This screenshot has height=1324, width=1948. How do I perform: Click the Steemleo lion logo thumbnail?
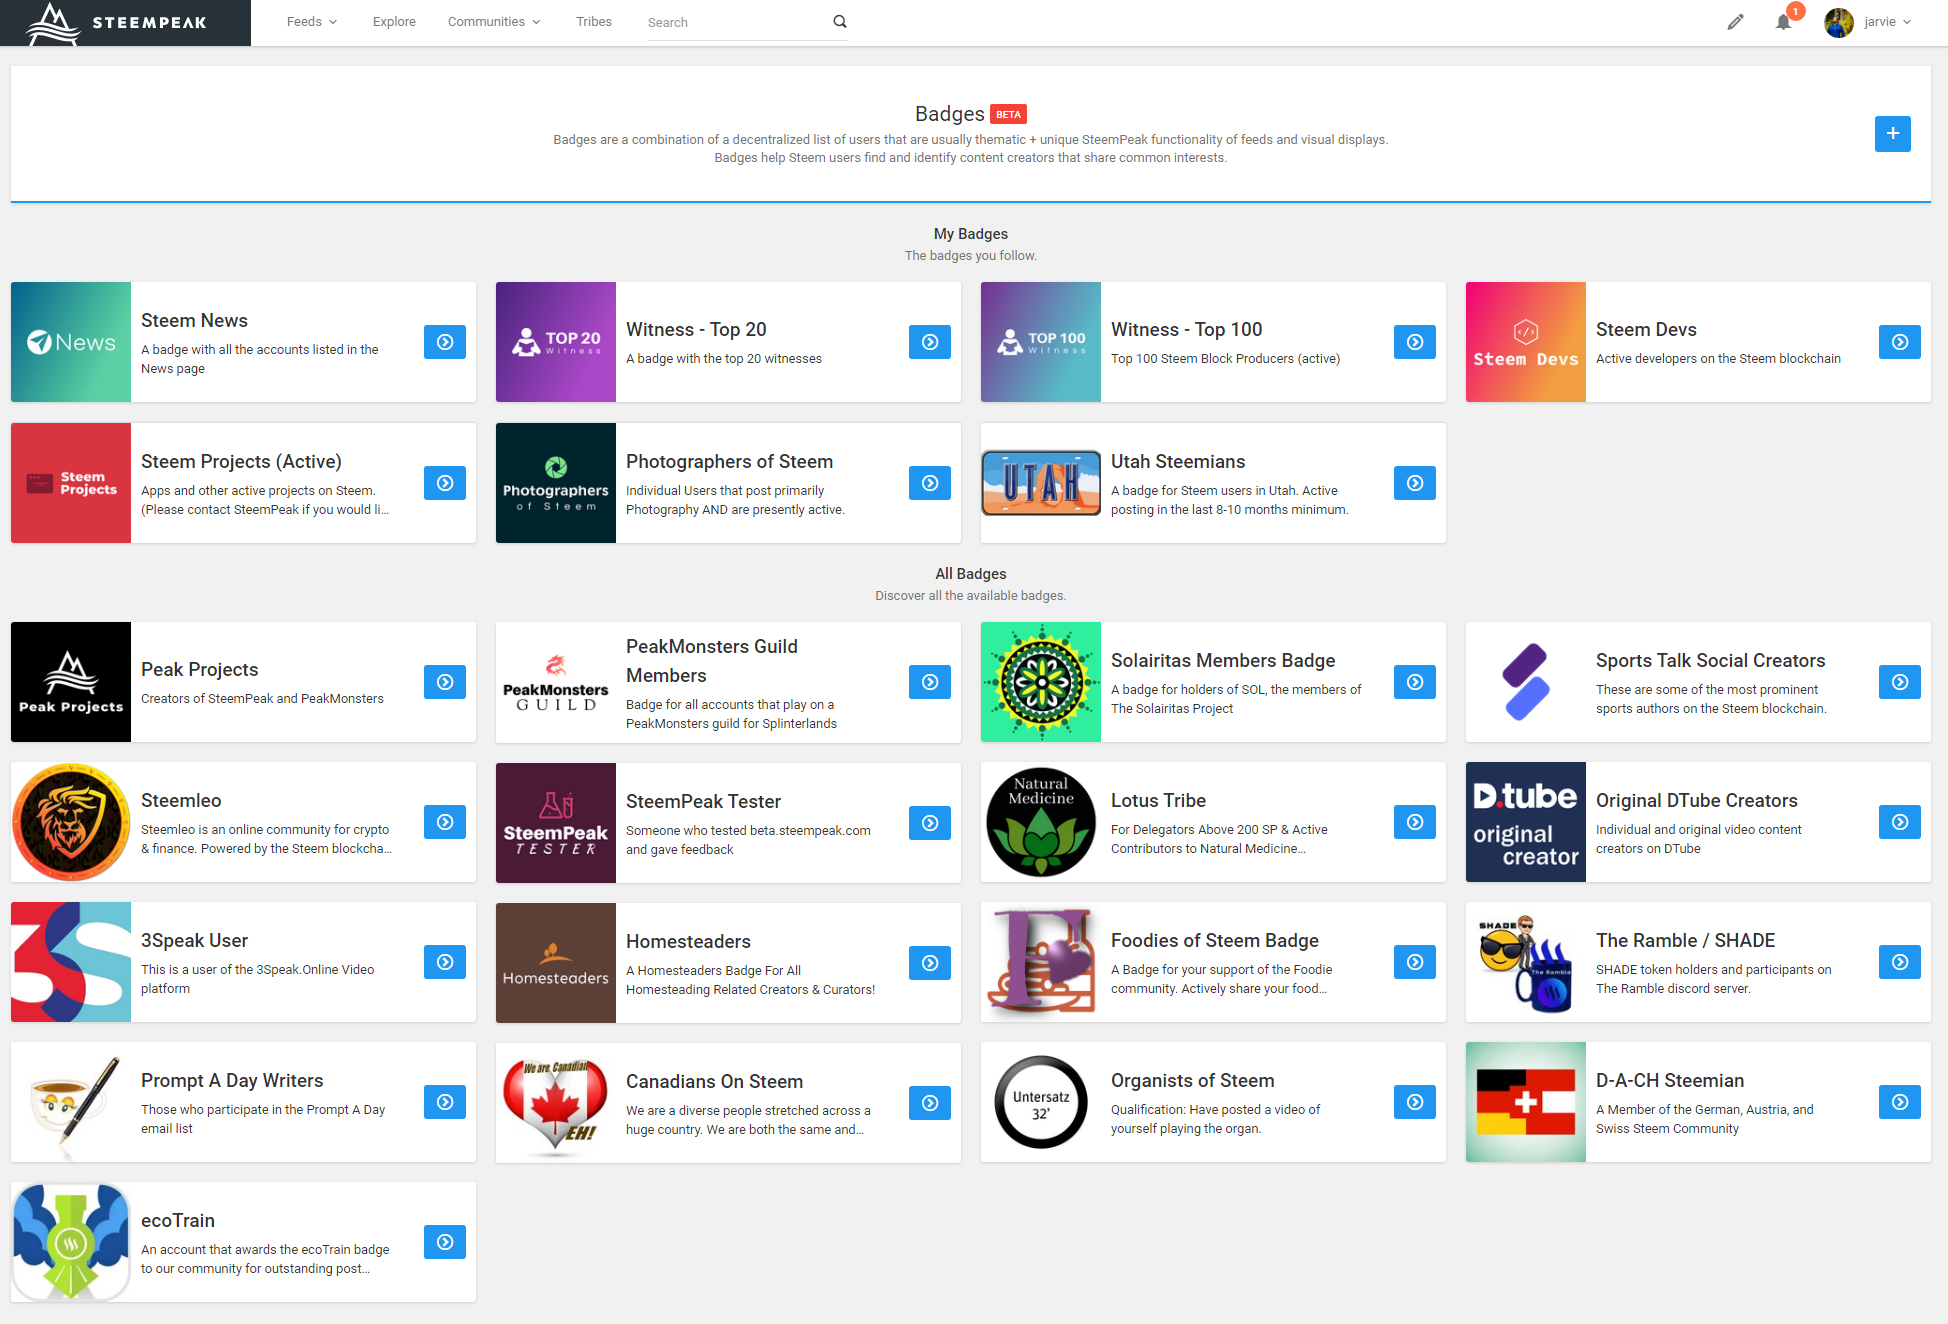click(71, 822)
